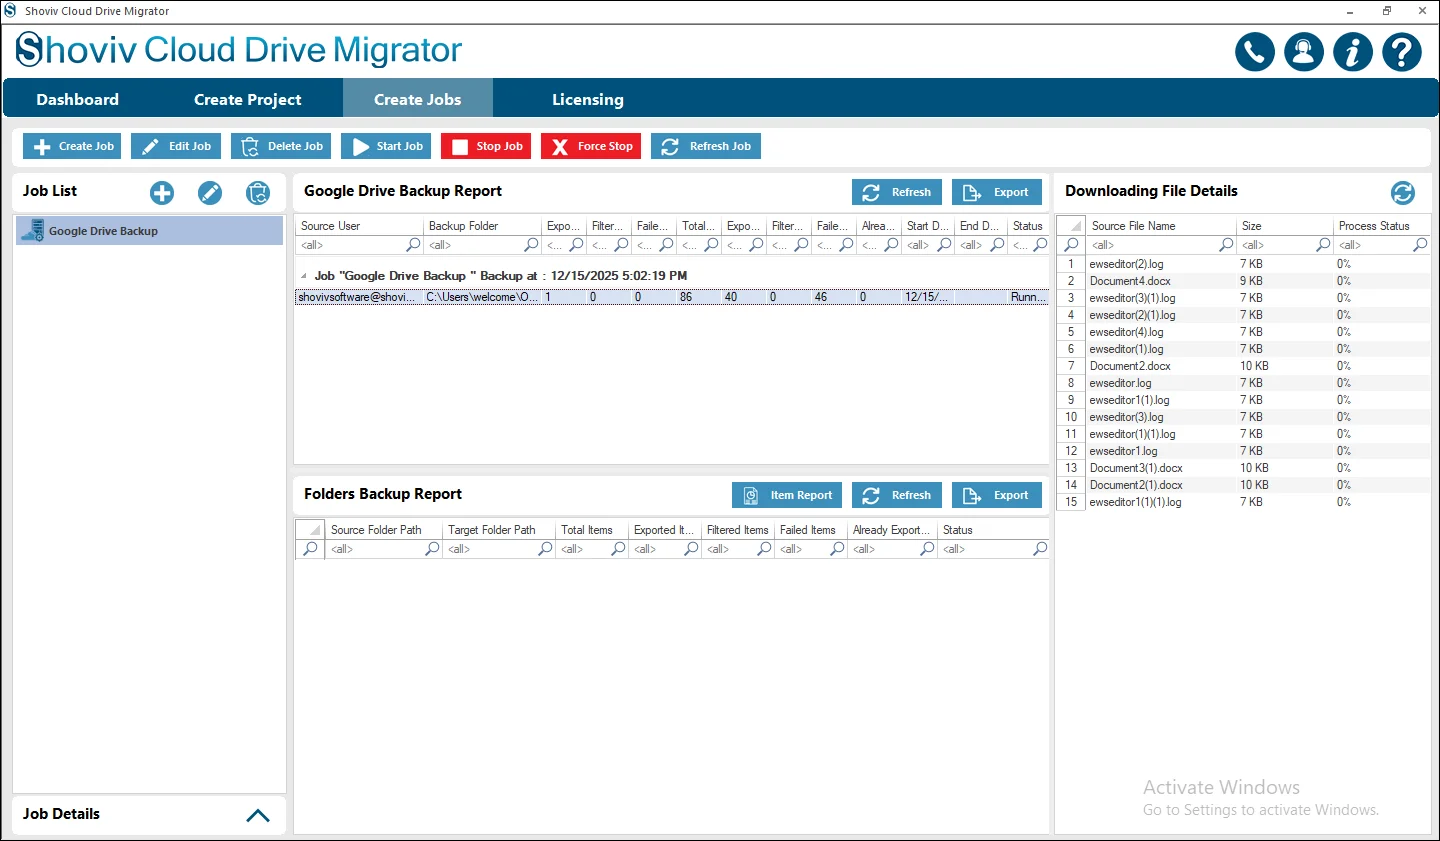Expand the Job Details panel chevron
The image size is (1440, 841).
[258, 815]
